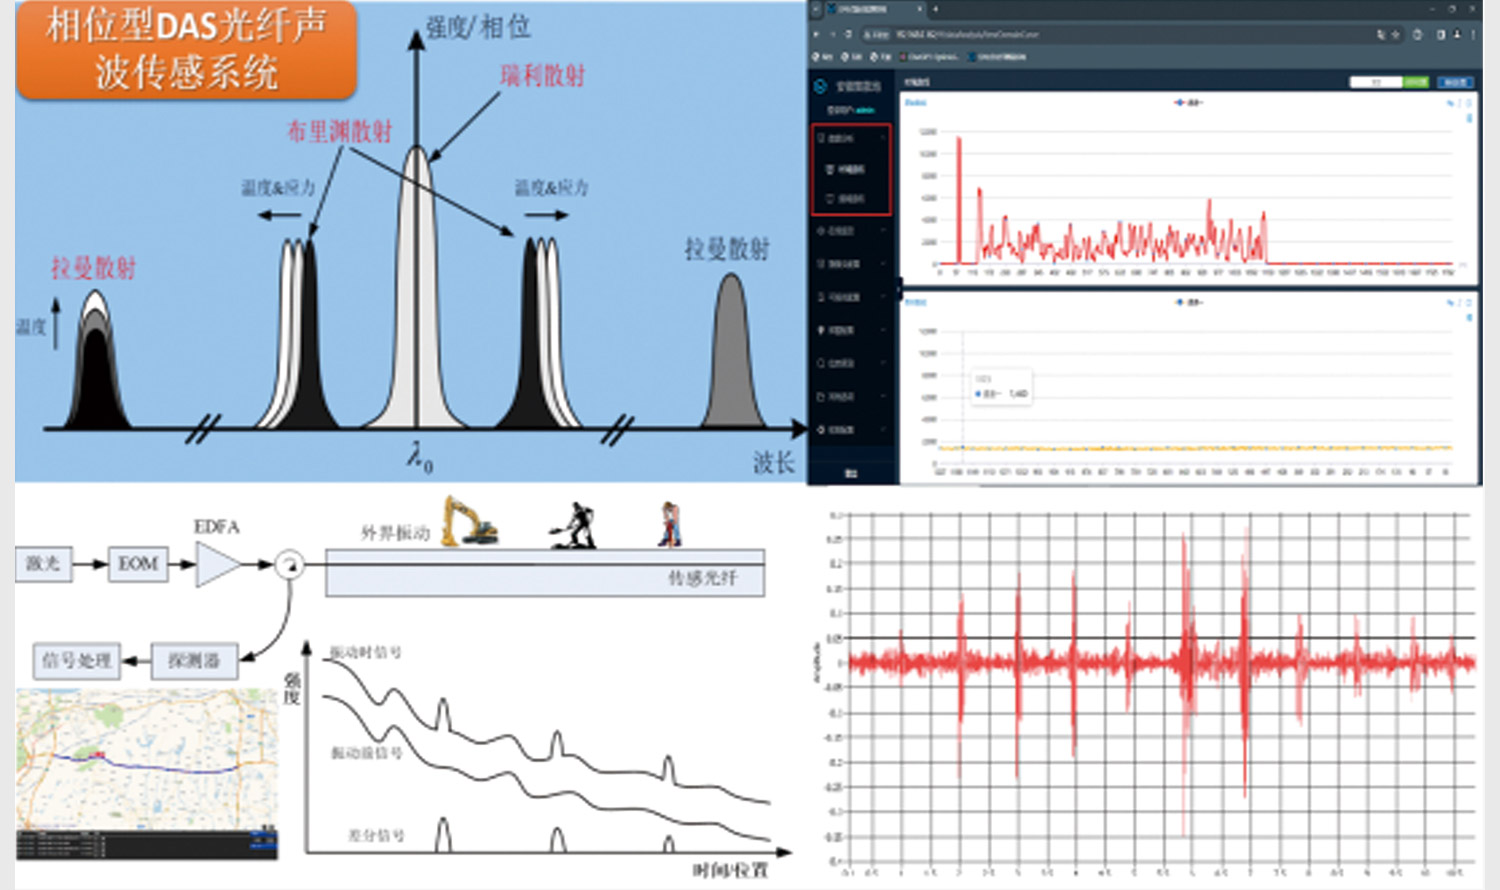The image size is (1500, 890).
Task: Bookmark page with the star icon
Action: (1396, 34)
